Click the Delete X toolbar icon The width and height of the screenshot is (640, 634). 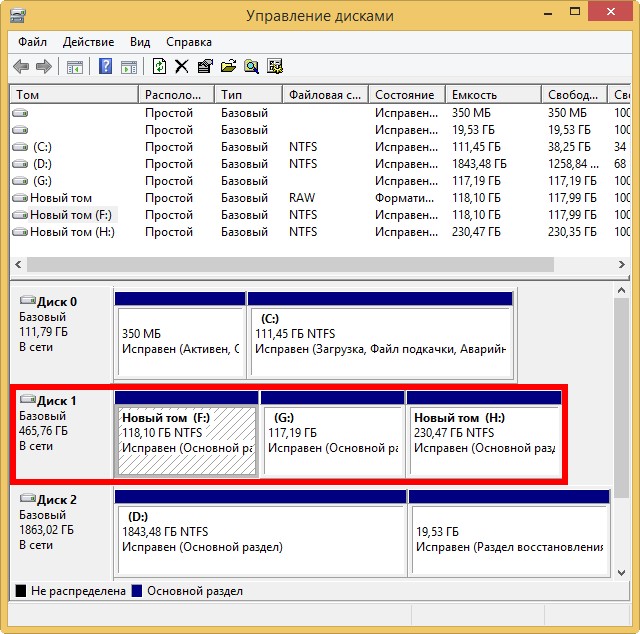(x=182, y=66)
